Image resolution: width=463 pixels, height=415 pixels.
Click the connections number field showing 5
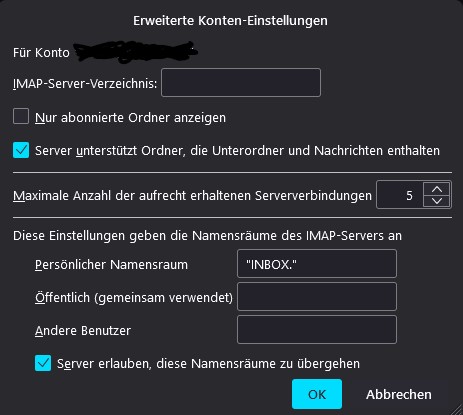tap(400, 195)
